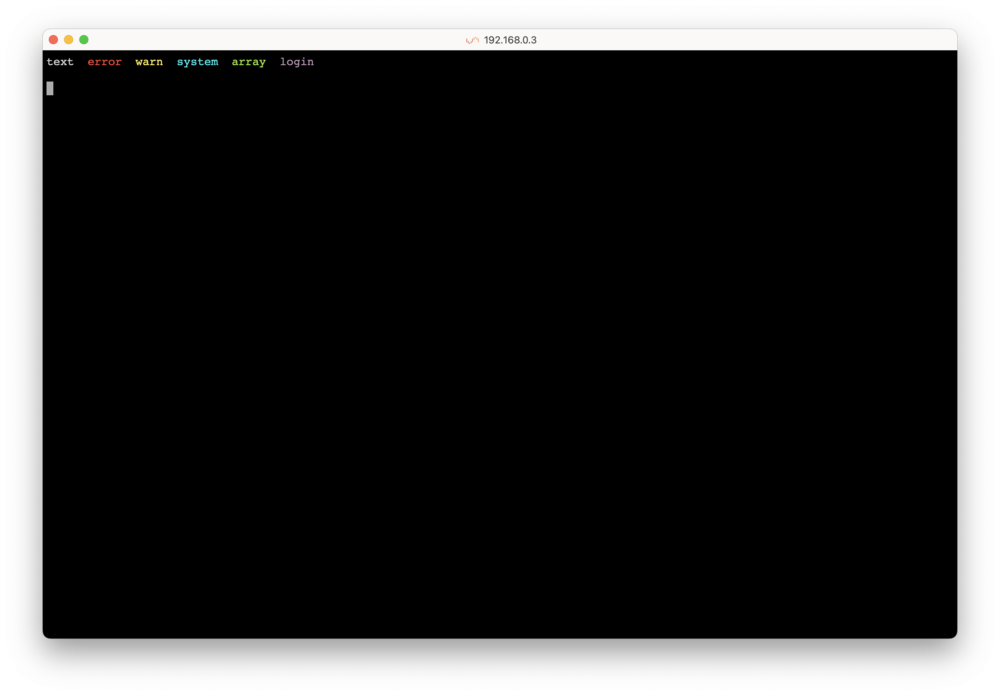This screenshot has height=695, width=1000.
Task: Minimize the window with yellow button
Action: point(68,40)
